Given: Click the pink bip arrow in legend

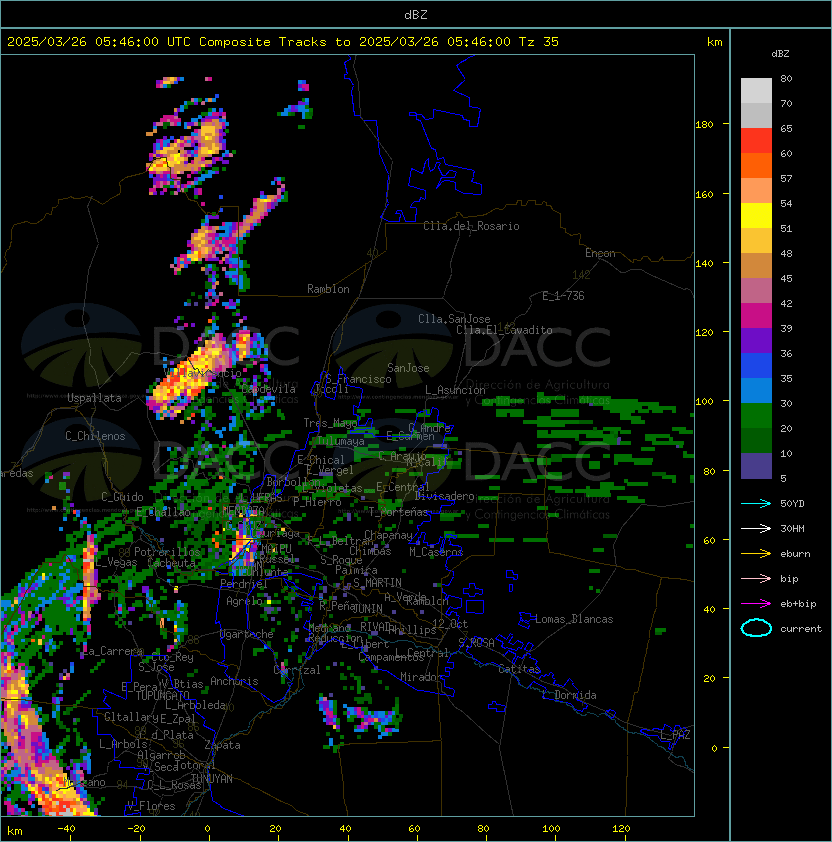Looking at the screenshot, I should click(756, 578).
